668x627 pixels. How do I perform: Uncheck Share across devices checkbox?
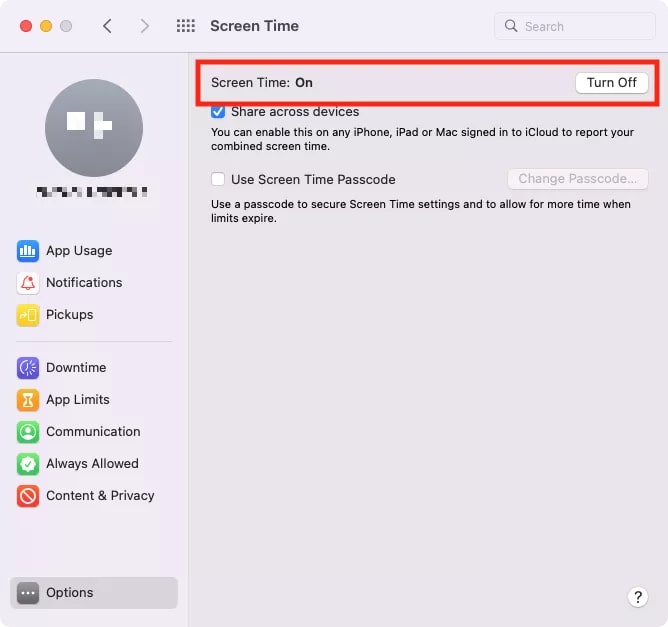(x=218, y=112)
